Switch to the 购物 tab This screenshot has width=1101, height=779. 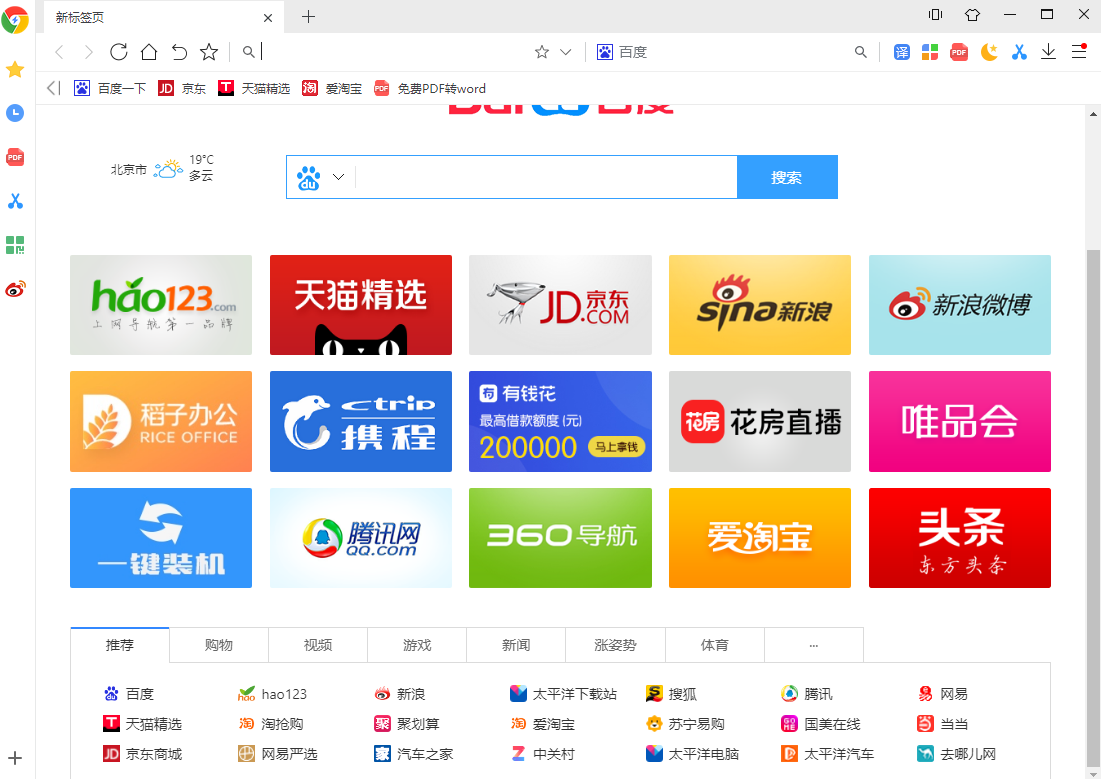pos(219,645)
